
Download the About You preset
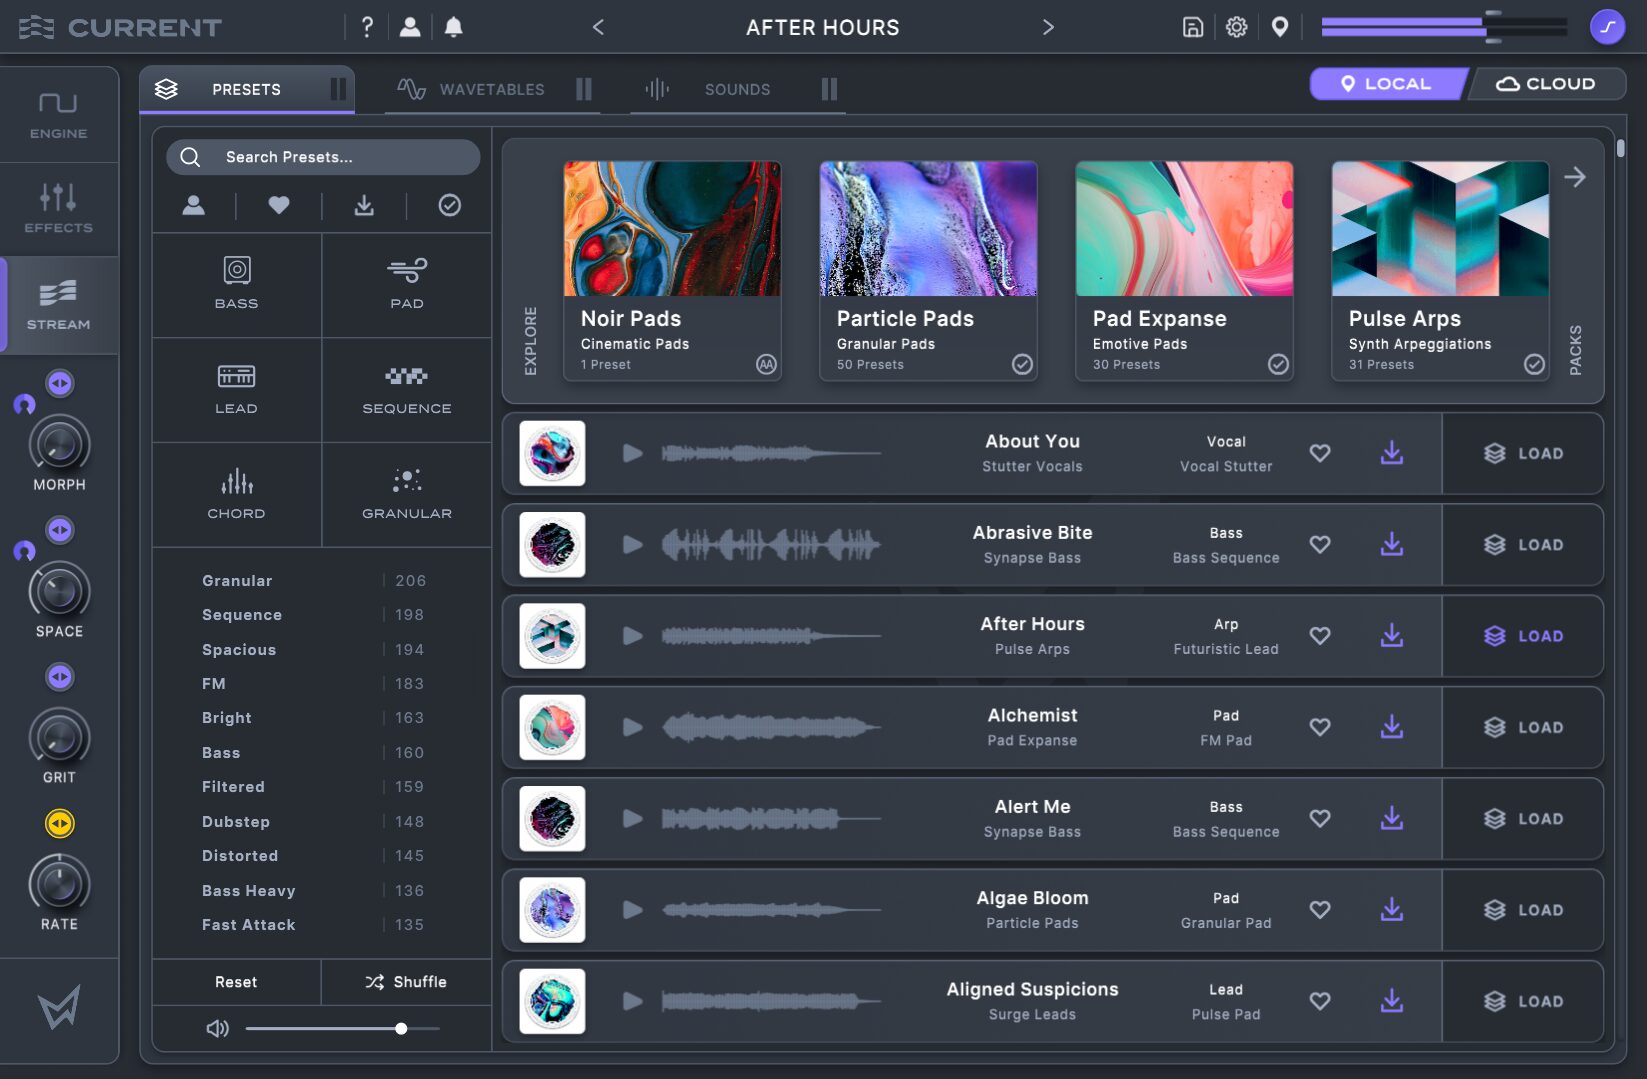click(x=1392, y=453)
